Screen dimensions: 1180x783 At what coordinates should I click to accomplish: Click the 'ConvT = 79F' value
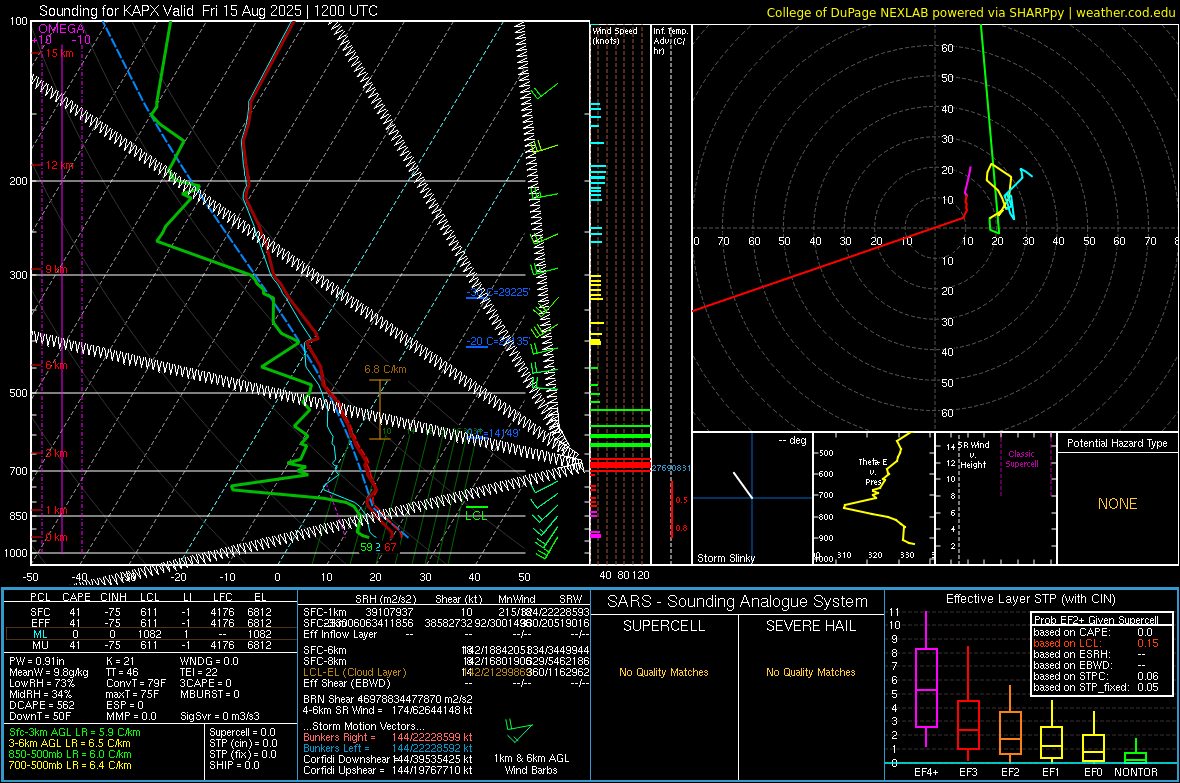[x=136, y=683]
